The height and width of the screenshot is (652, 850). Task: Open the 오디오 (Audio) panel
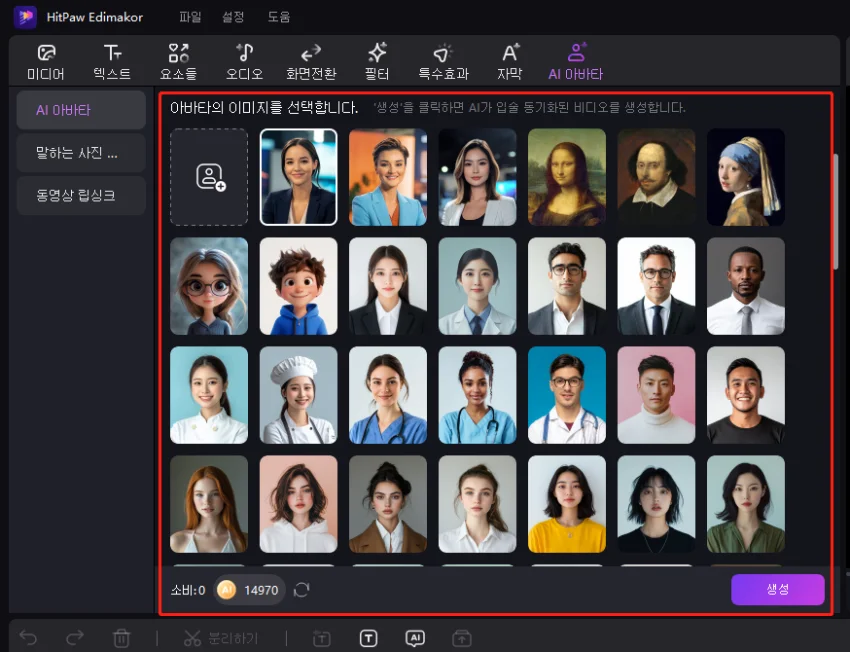click(244, 61)
